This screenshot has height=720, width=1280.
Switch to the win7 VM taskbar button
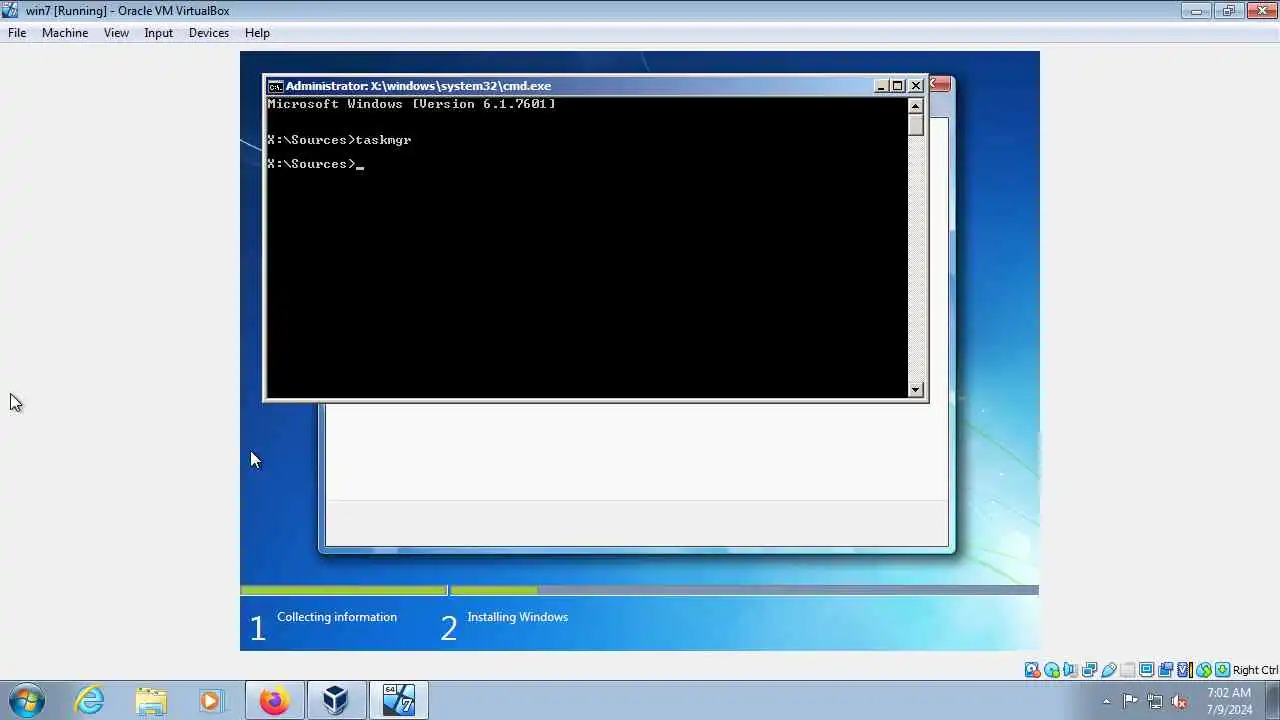pyautogui.click(x=399, y=700)
